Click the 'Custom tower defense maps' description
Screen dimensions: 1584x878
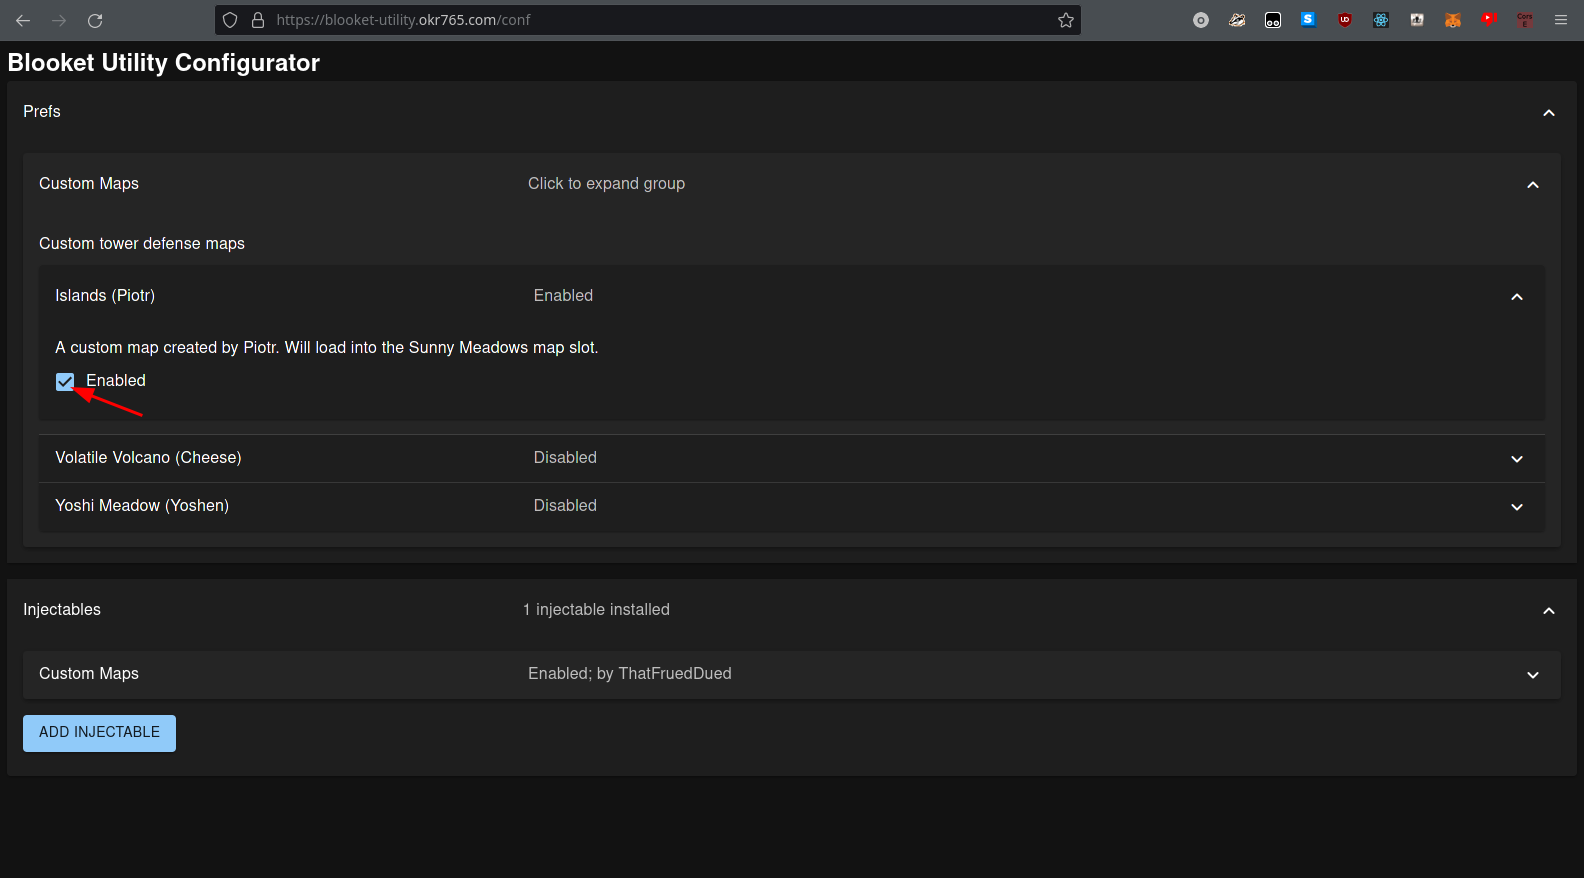coord(142,243)
